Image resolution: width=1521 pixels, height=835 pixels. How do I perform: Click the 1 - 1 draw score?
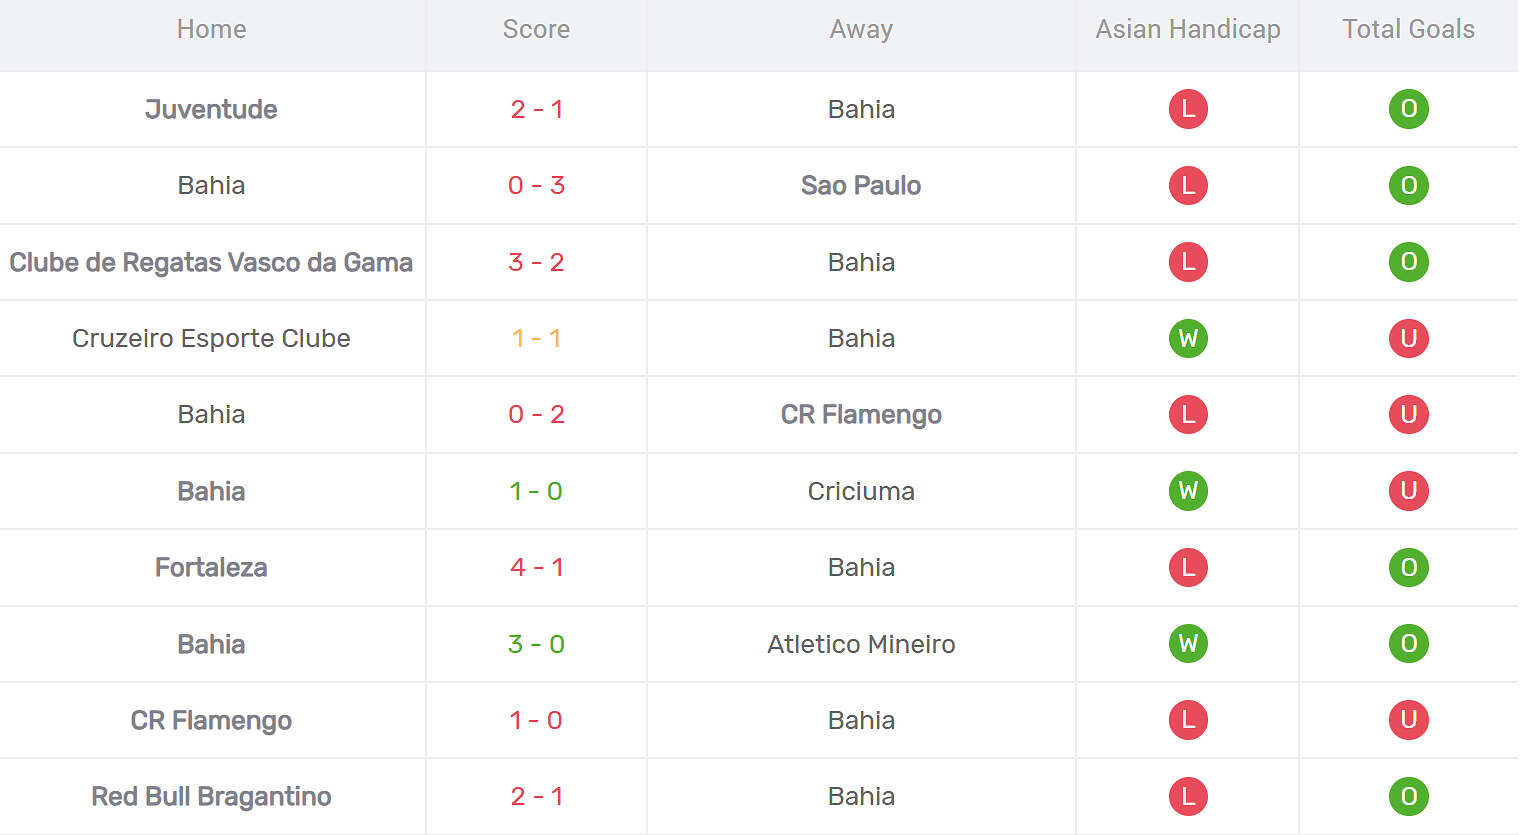coord(536,338)
